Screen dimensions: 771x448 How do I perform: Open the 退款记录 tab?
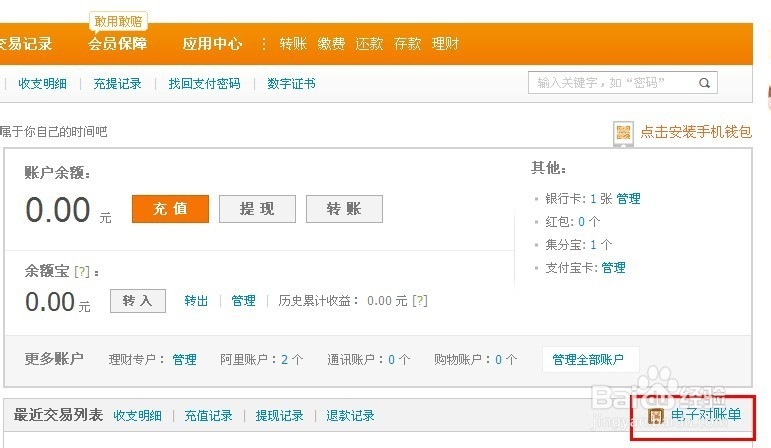pyautogui.click(x=350, y=416)
